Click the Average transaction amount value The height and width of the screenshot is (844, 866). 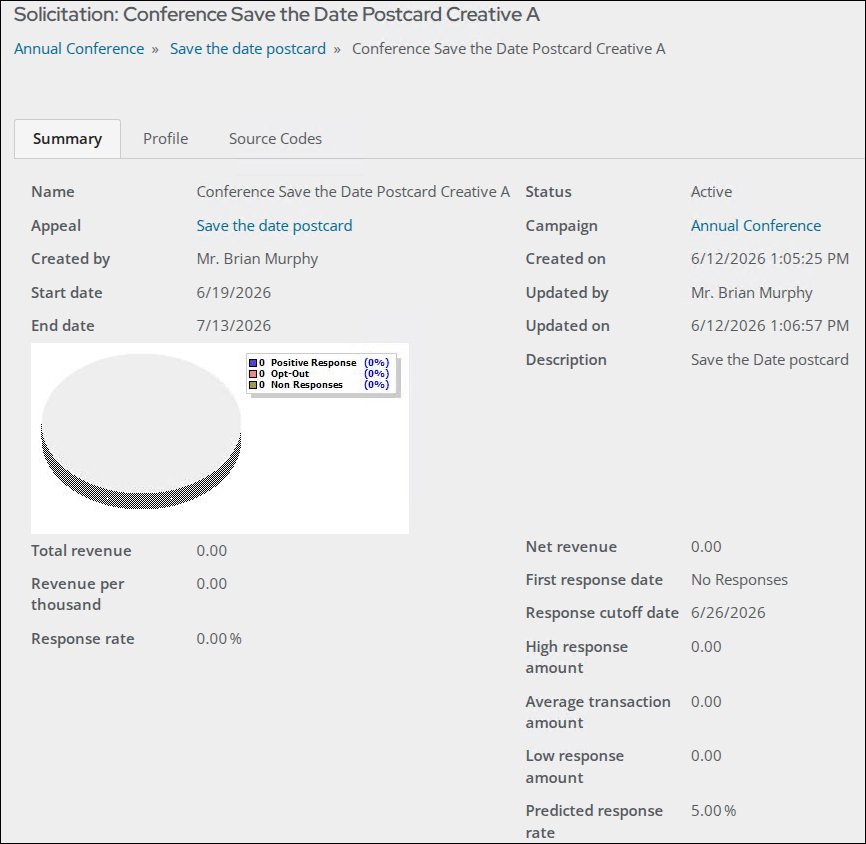point(706,702)
